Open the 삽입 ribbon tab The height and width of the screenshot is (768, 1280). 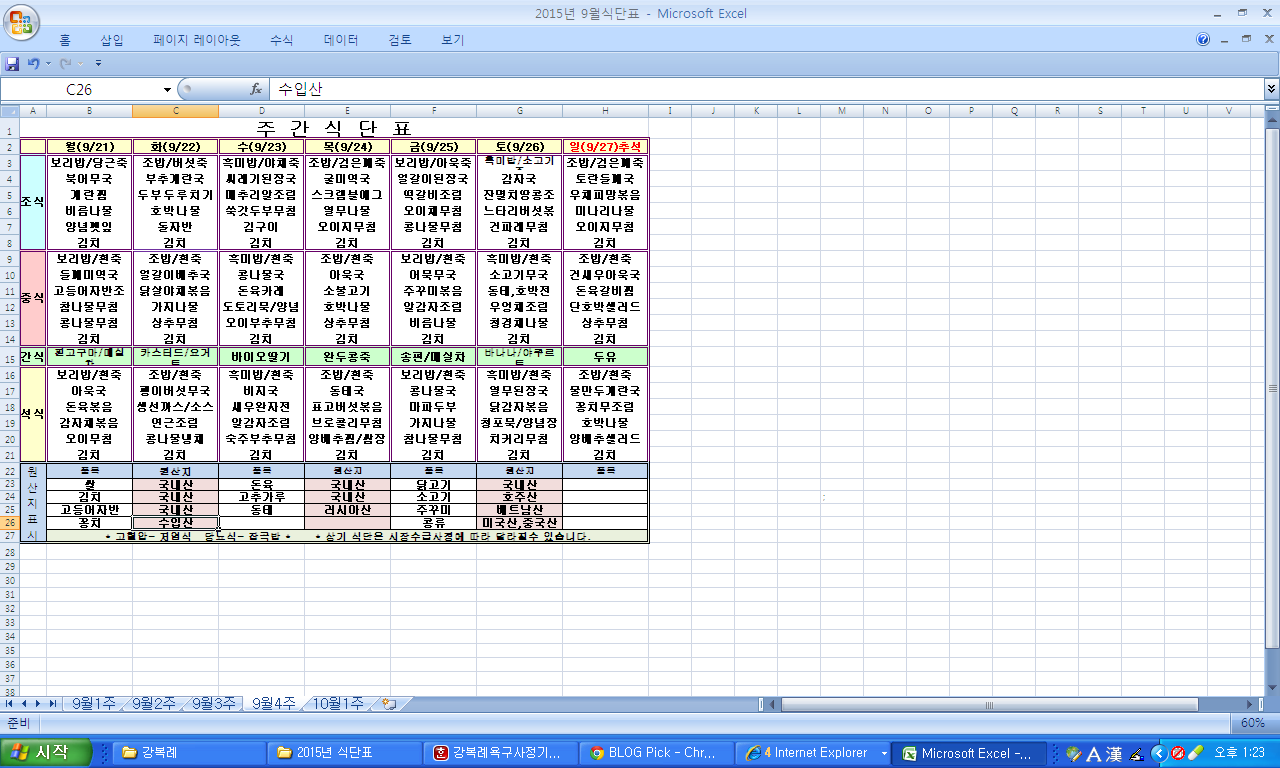point(112,40)
